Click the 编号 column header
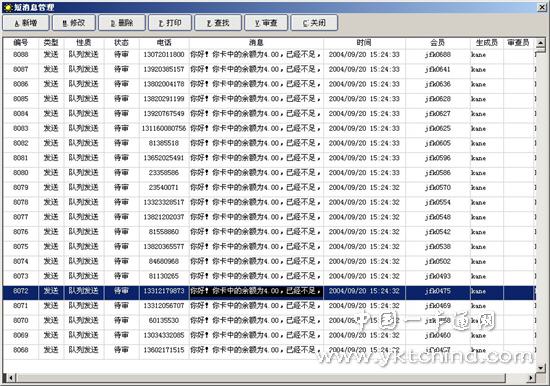Viewport: 550px width, 386px height. point(21,43)
